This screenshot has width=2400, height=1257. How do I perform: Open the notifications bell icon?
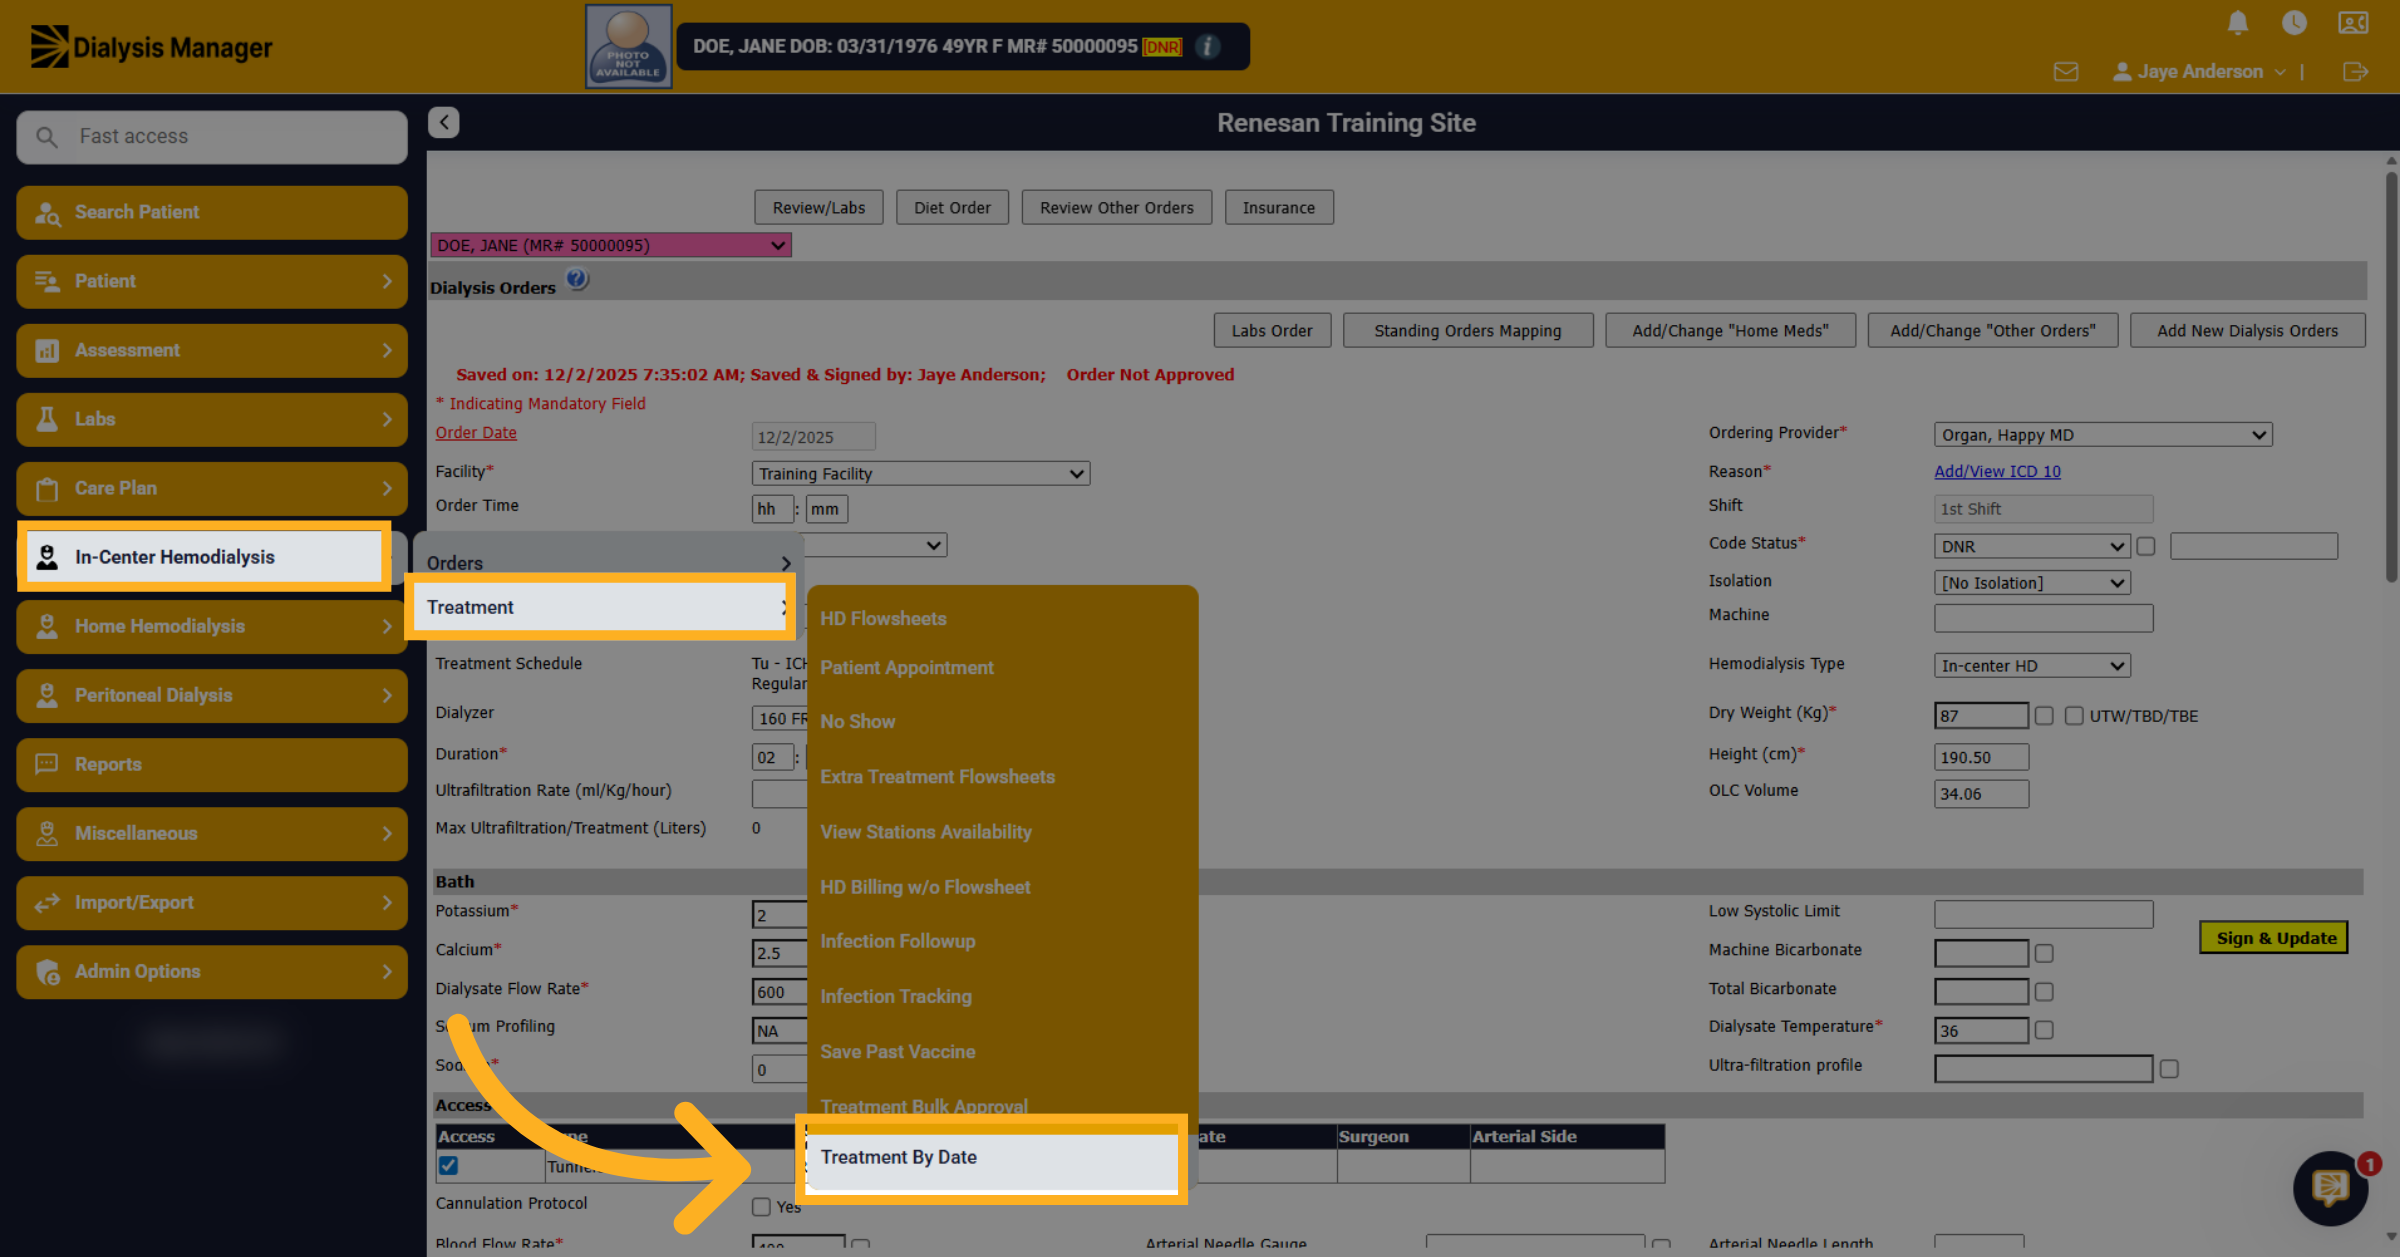(2238, 22)
